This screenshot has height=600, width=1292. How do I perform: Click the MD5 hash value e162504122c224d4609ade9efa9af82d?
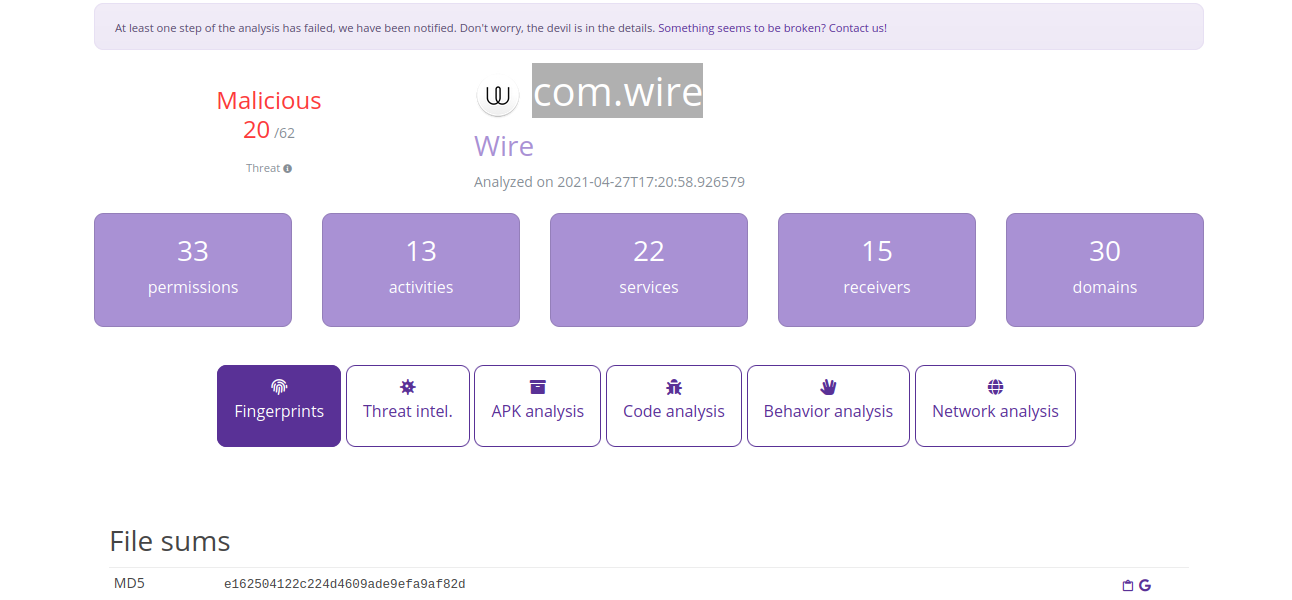click(345, 584)
